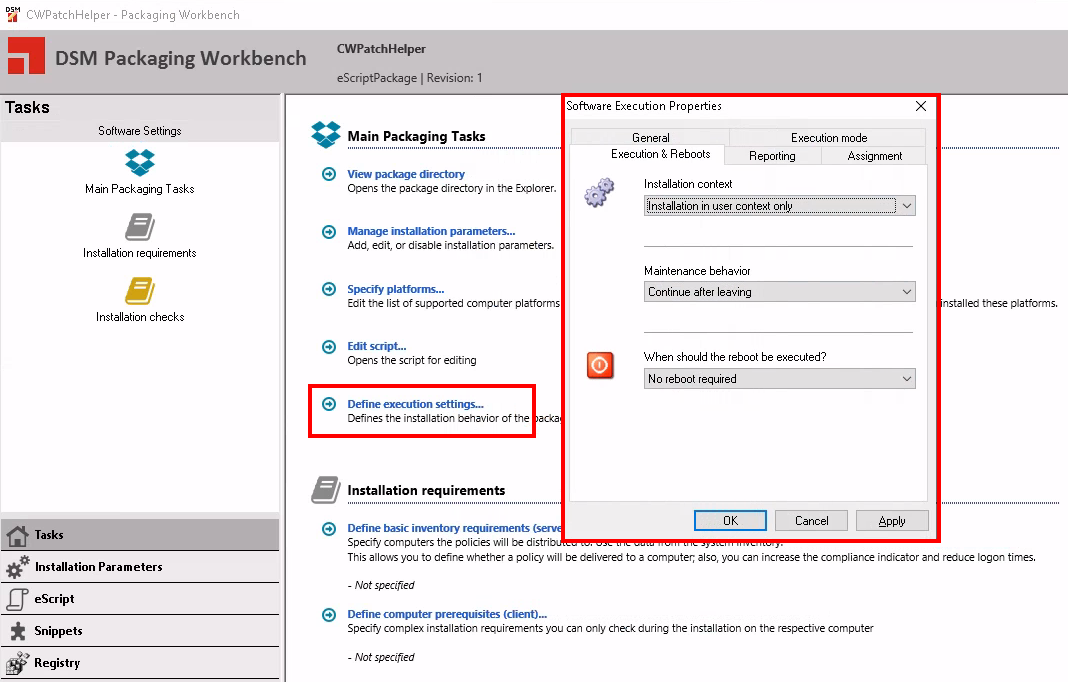Click the red reboot power icon in dialog
Image resolution: width=1068 pixels, height=682 pixels.
coord(600,365)
